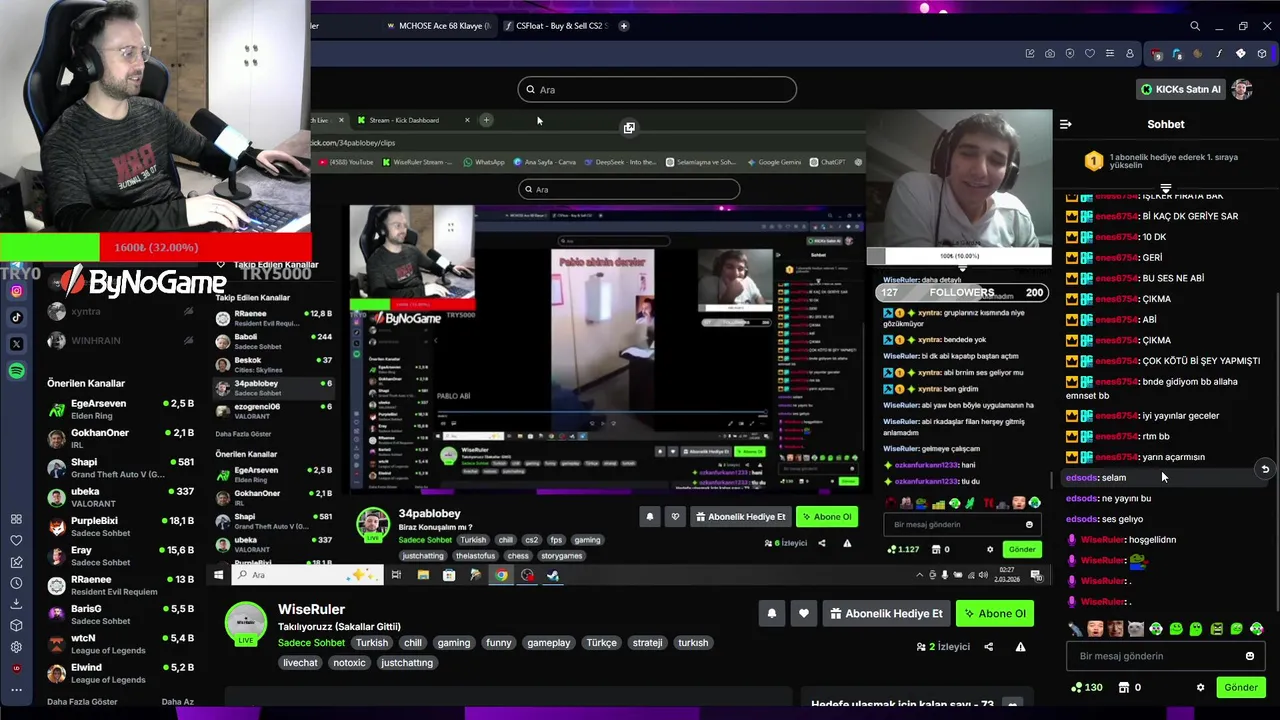Click the Sohbet chat panel header
The width and height of the screenshot is (1280, 720).
point(1166,124)
